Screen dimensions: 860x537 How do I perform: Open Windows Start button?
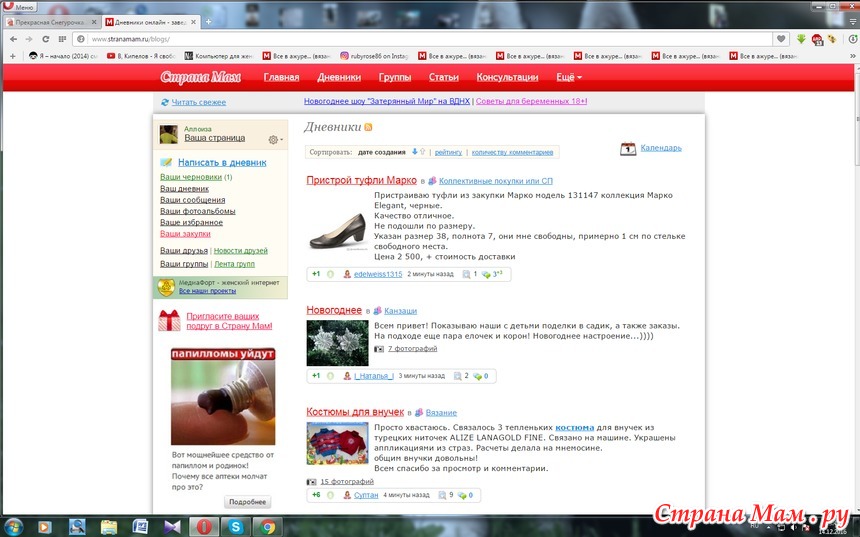[x=13, y=527]
